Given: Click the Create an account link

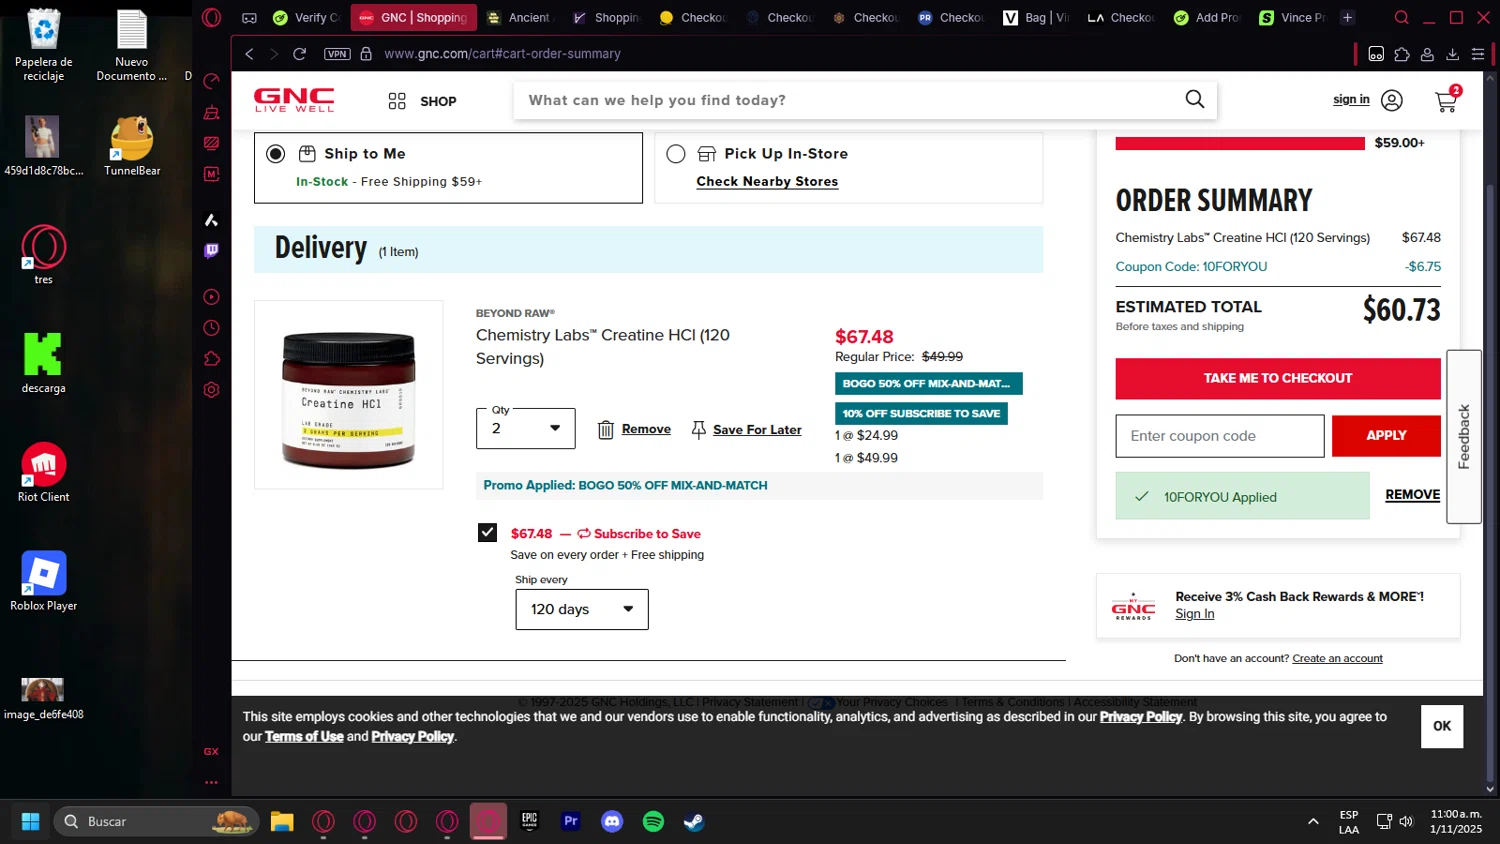Looking at the screenshot, I should click(x=1337, y=659).
